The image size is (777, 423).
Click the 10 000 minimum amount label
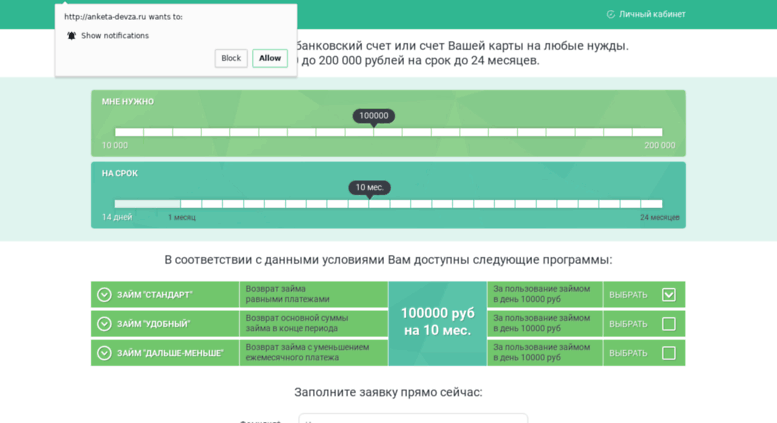pyautogui.click(x=114, y=145)
